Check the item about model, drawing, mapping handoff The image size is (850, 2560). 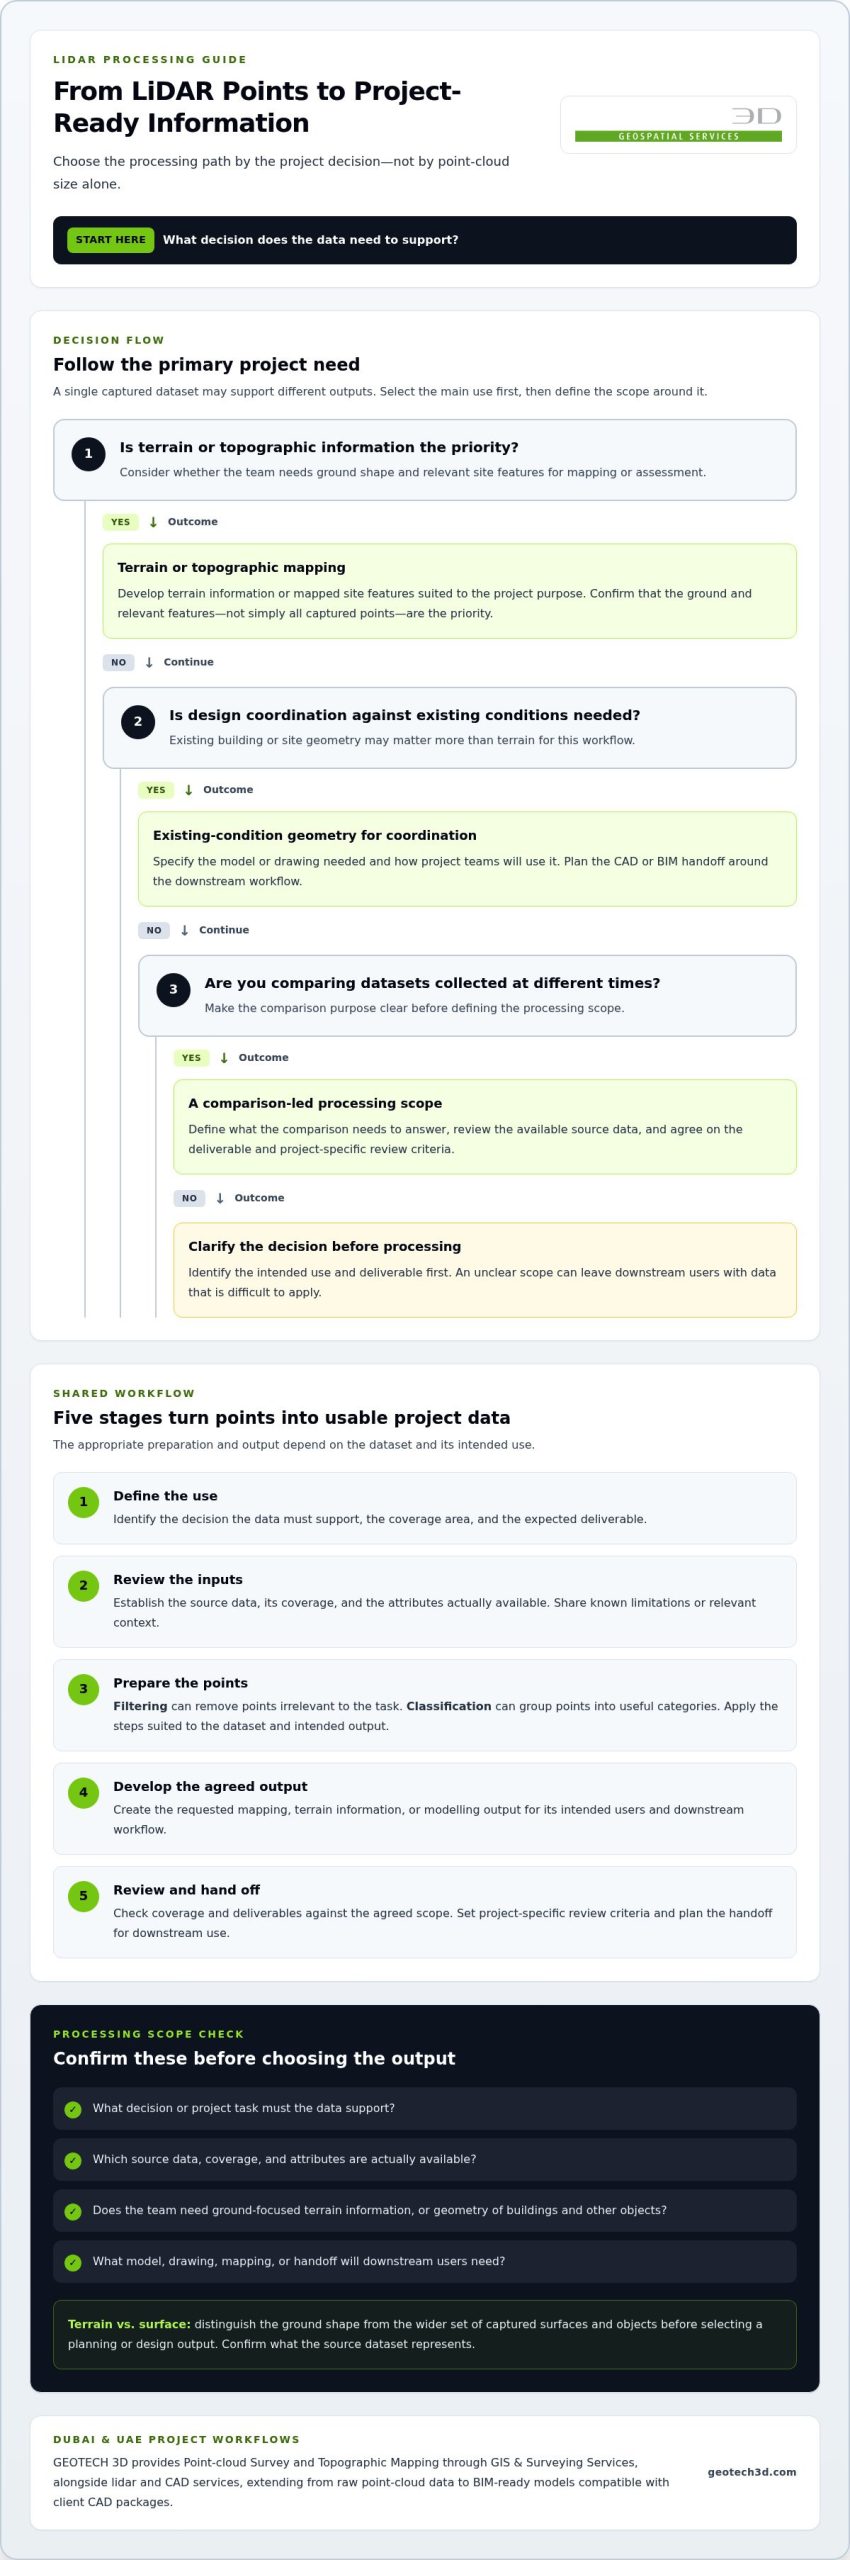(424, 2261)
